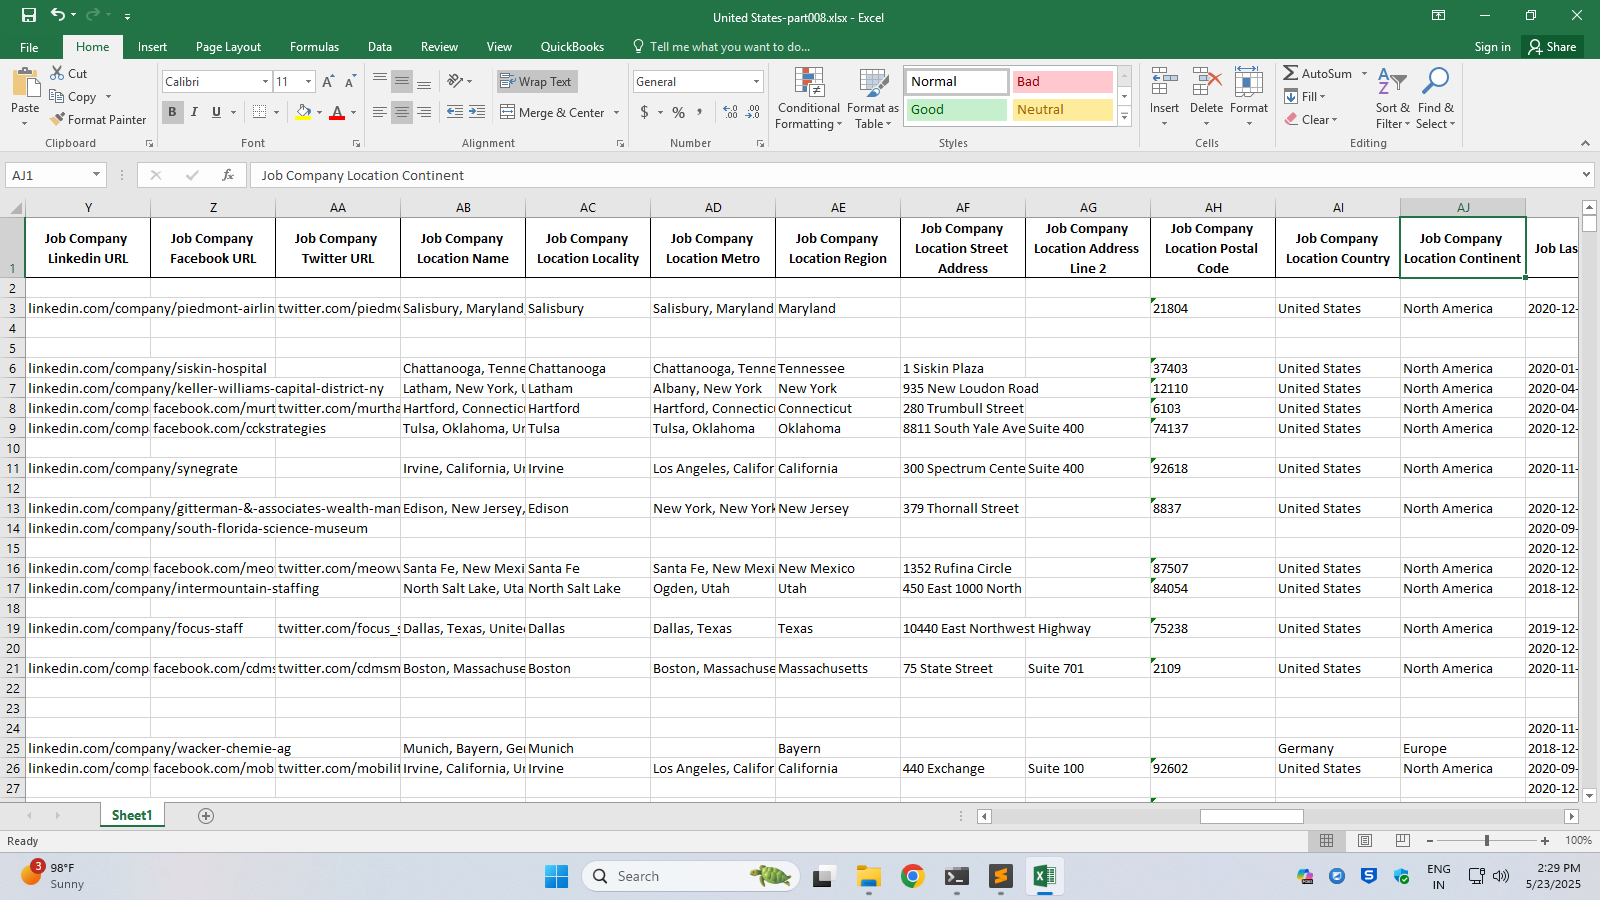The height and width of the screenshot is (900, 1600).
Task: Open the Borders dropdown arrow
Action: click(276, 112)
